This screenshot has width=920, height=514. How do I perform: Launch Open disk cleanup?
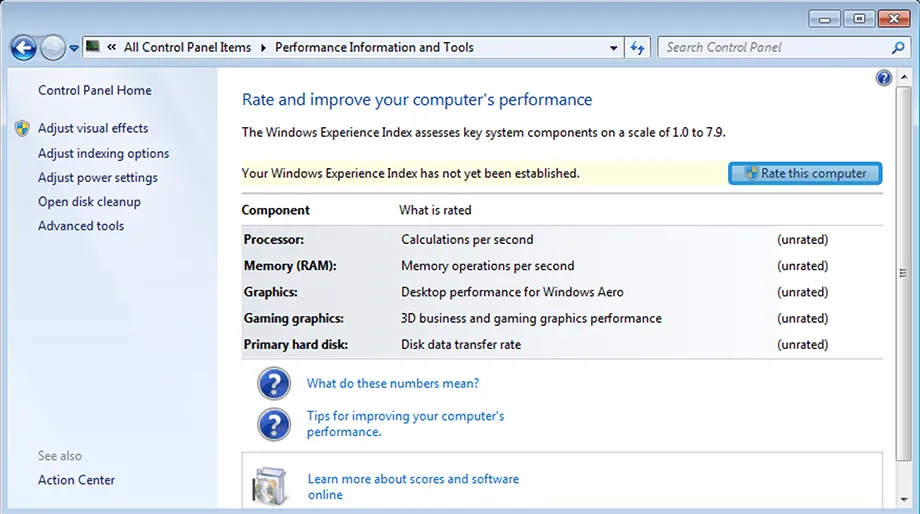[89, 201]
